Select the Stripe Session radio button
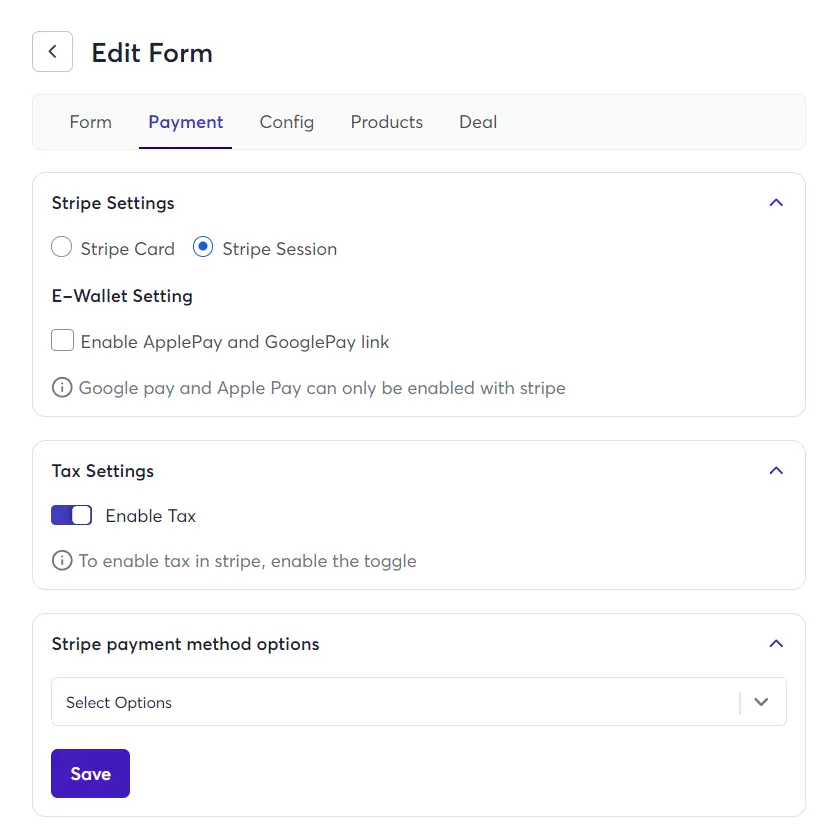840x826 pixels. 202,247
